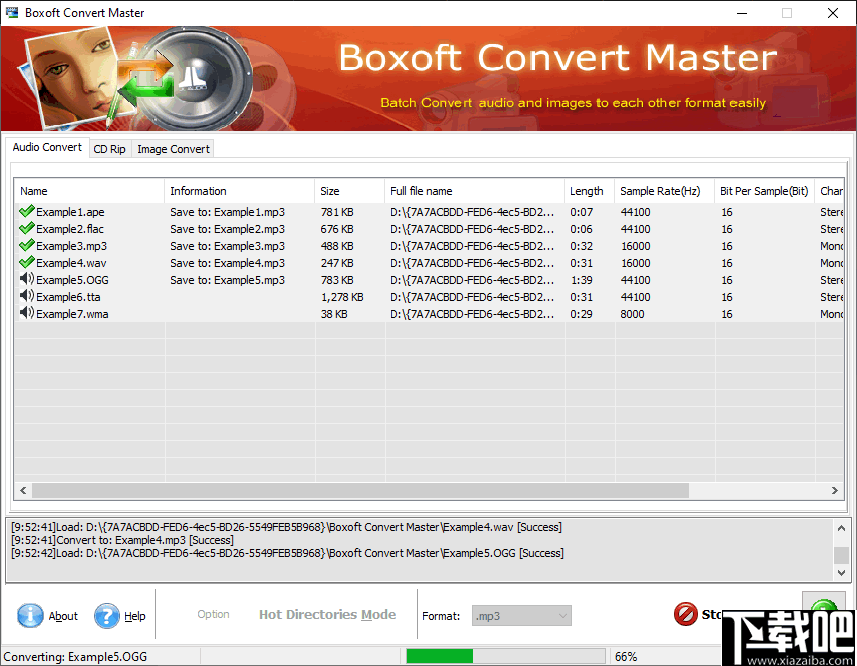The width and height of the screenshot is (857, 666).
Task: Switch to the CD Rip tab
Action: (x=109, y=148)
